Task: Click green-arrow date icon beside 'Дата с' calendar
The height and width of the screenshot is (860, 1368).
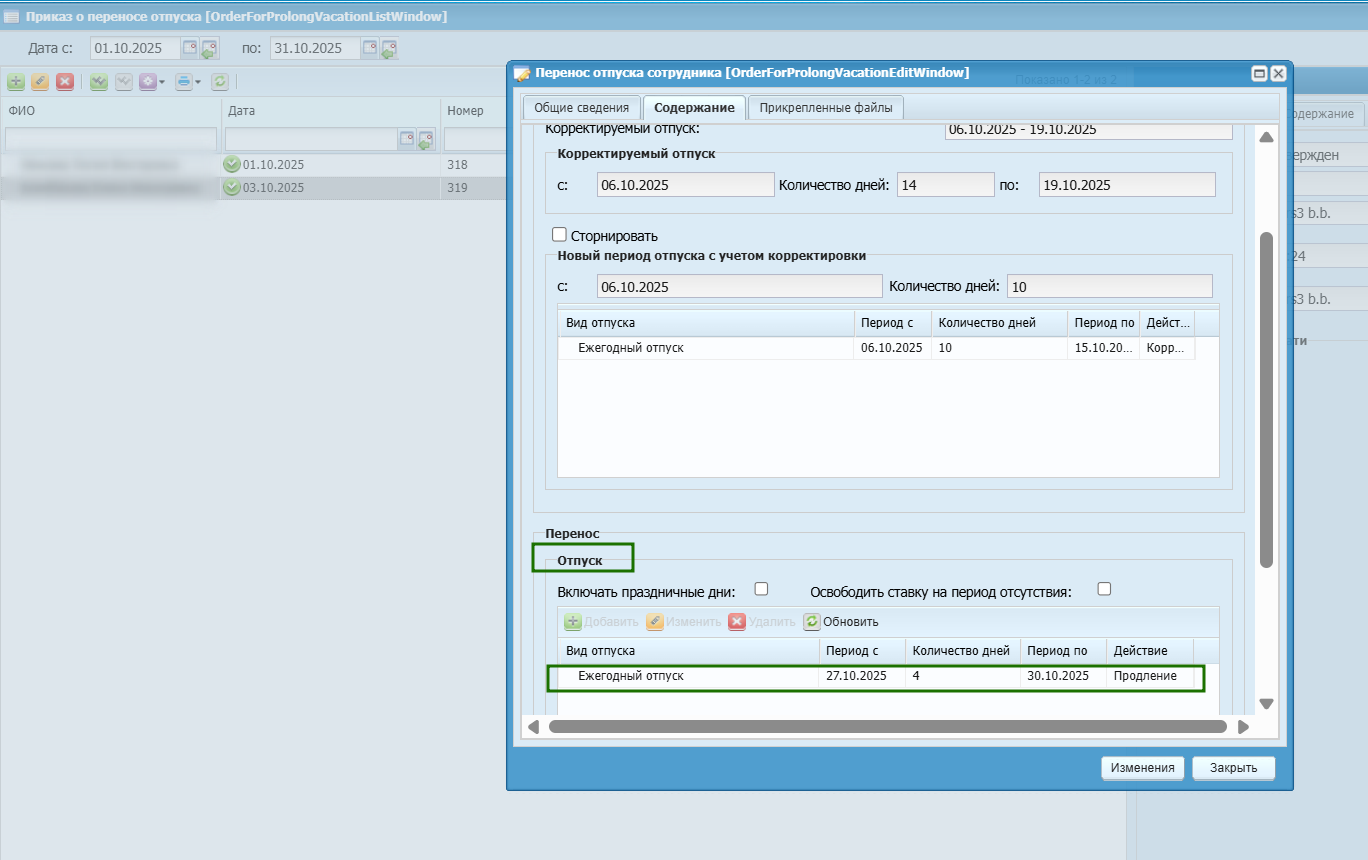Action: point(209,48)
